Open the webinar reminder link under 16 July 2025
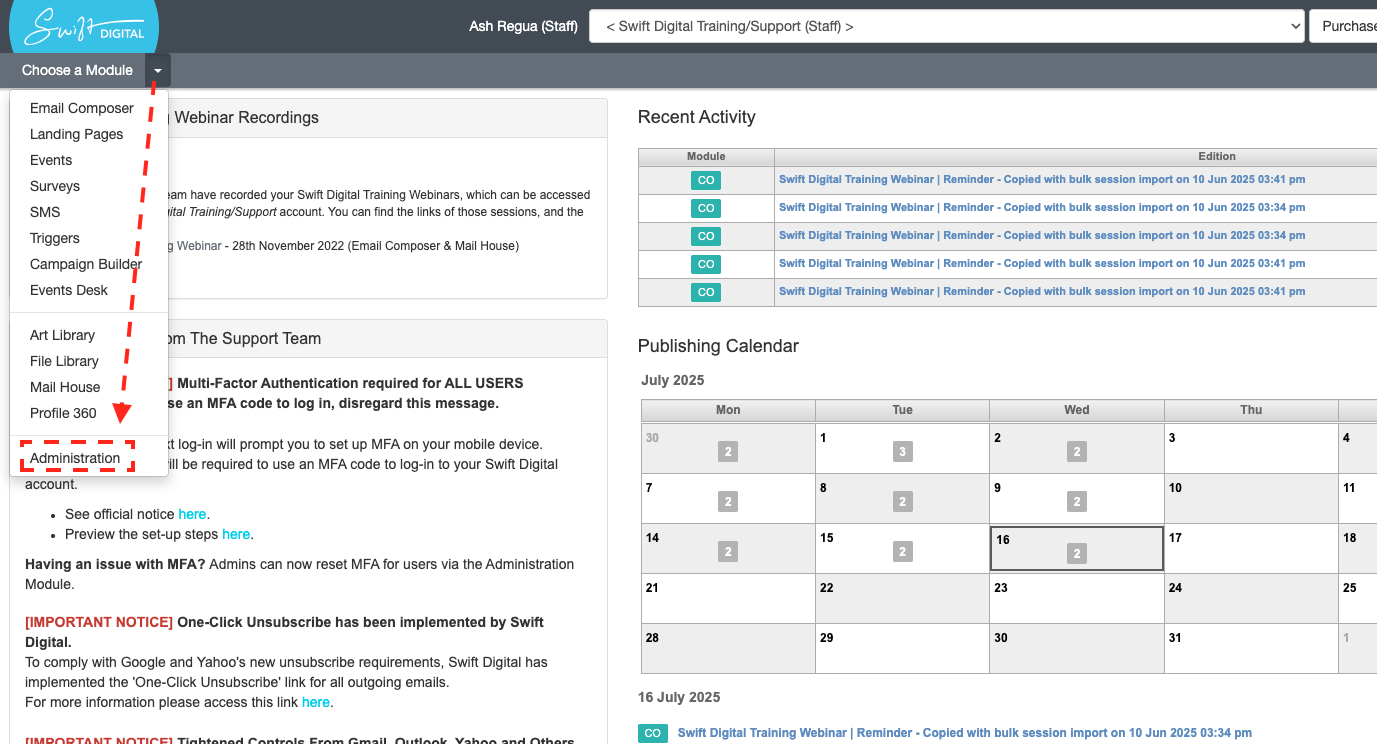This screenshot has width=1377, height=744. click(x=964, y=733)
